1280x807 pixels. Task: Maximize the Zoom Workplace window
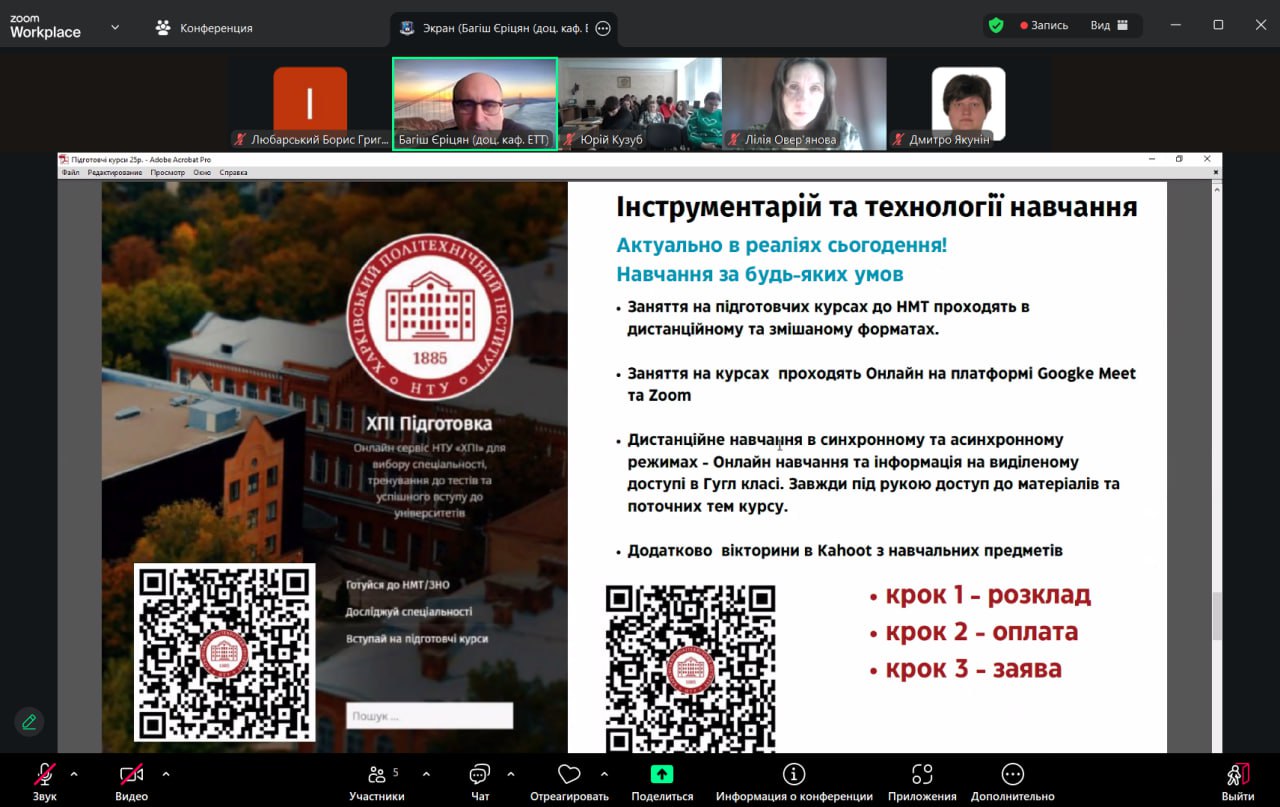pos(1218,25)
